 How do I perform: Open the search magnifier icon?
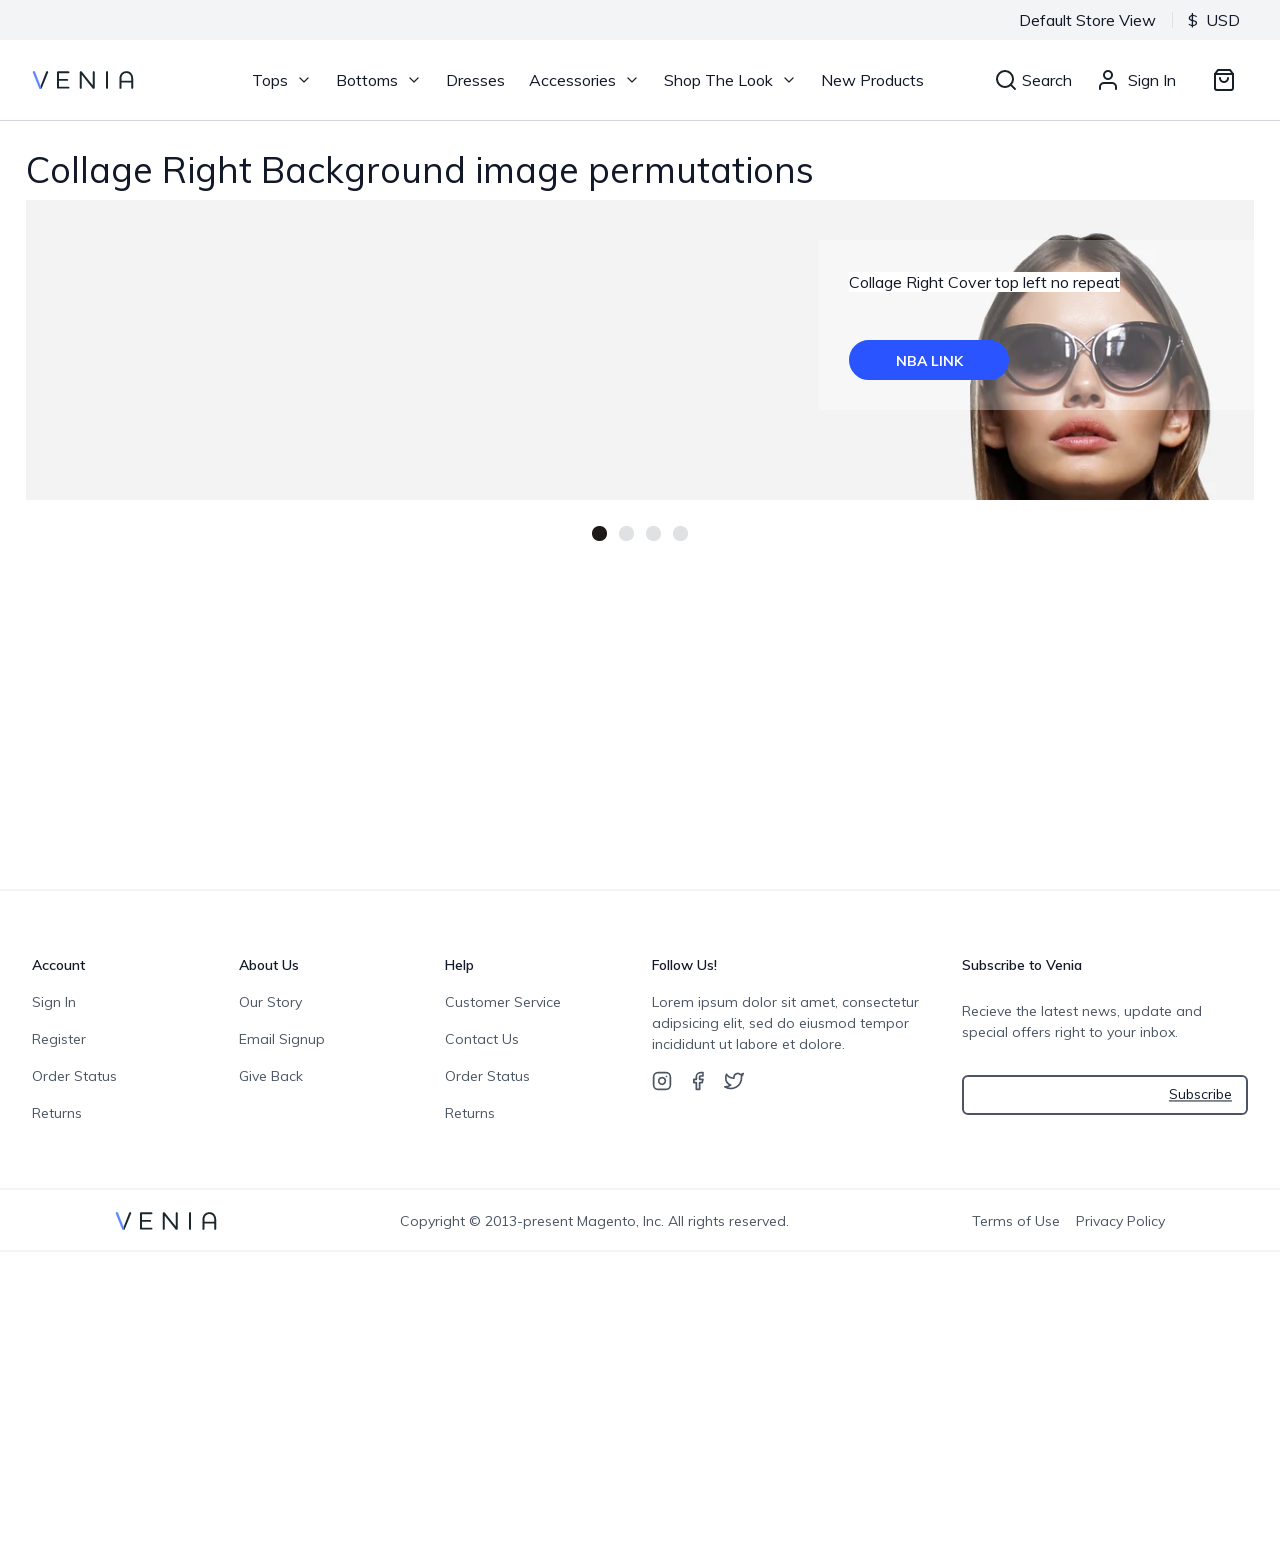coord(1006,80)
